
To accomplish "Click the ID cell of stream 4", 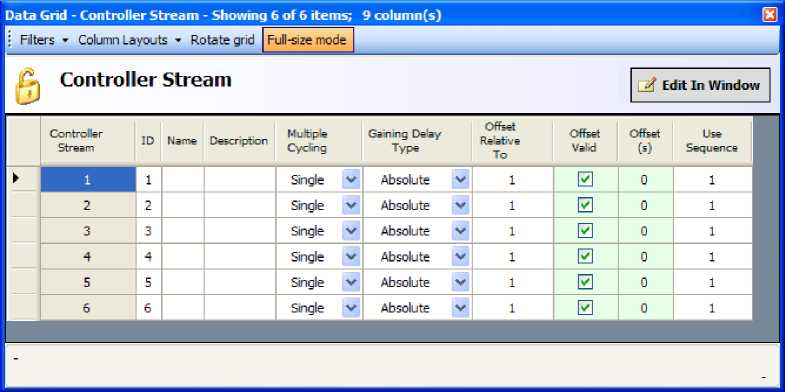I will click(148, 256).
